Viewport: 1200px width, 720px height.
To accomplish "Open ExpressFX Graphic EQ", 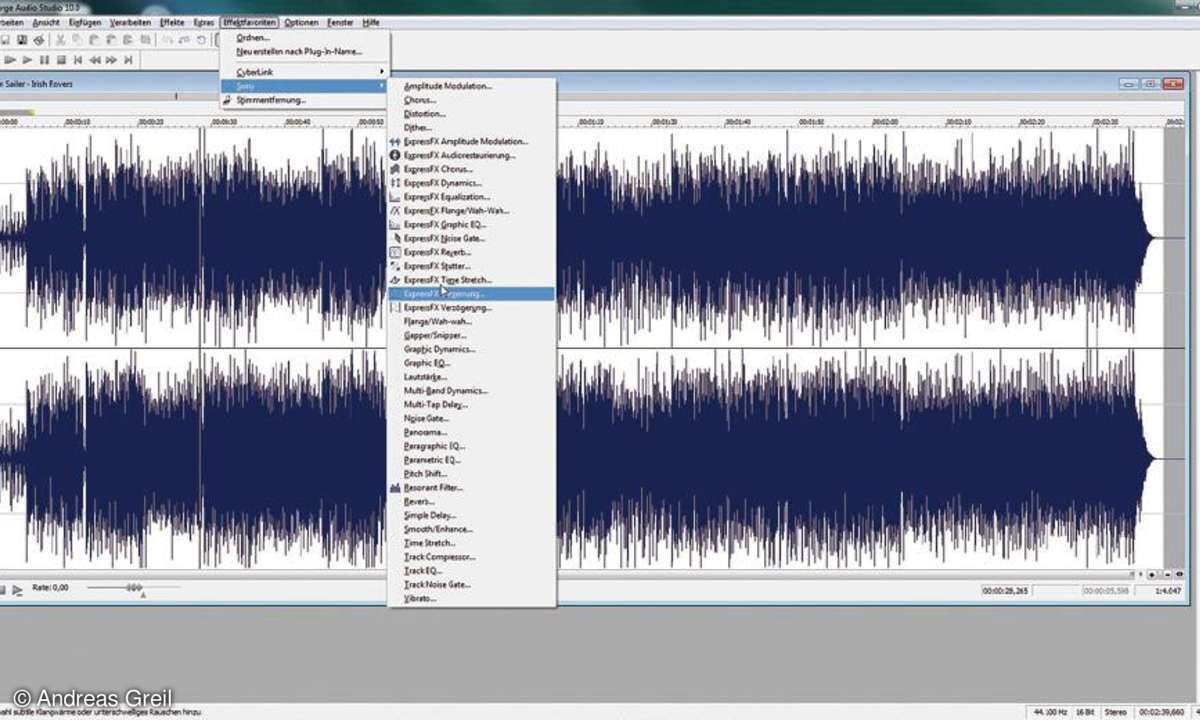I will 471,225.
